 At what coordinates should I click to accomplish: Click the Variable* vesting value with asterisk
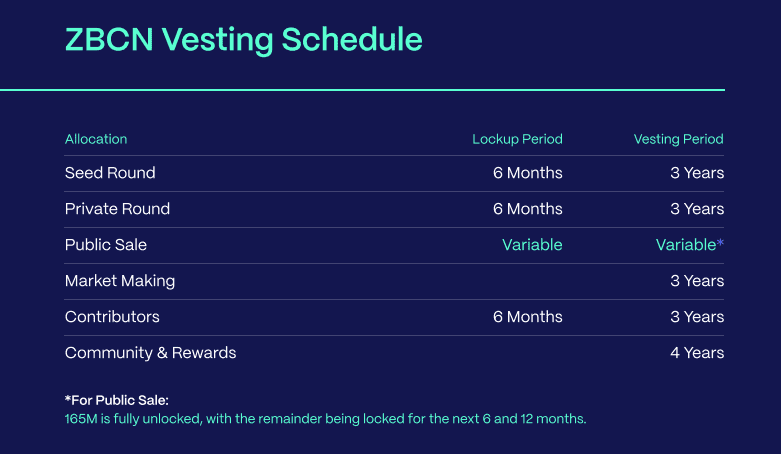pos(689,245)
